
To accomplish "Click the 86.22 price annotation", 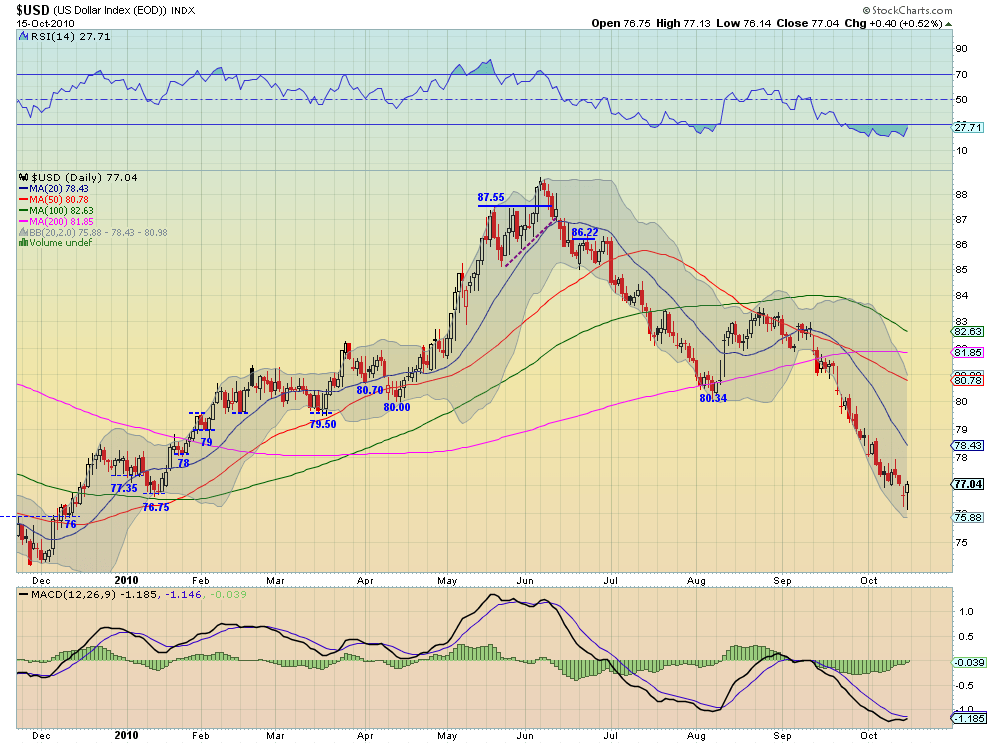I will tap(585, 232).
